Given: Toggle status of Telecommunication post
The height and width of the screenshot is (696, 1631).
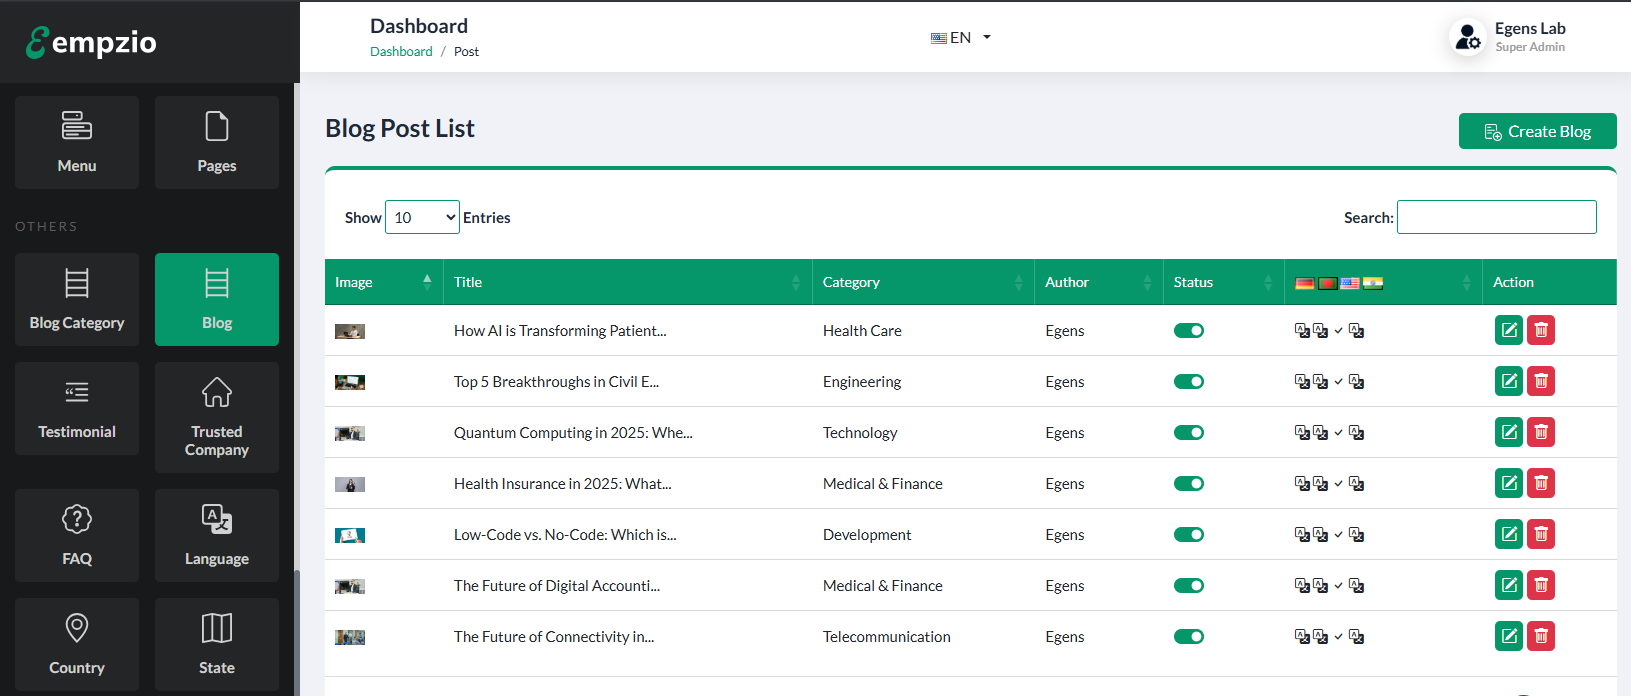Looking at the screenshot, I should tap(1188, 637).
